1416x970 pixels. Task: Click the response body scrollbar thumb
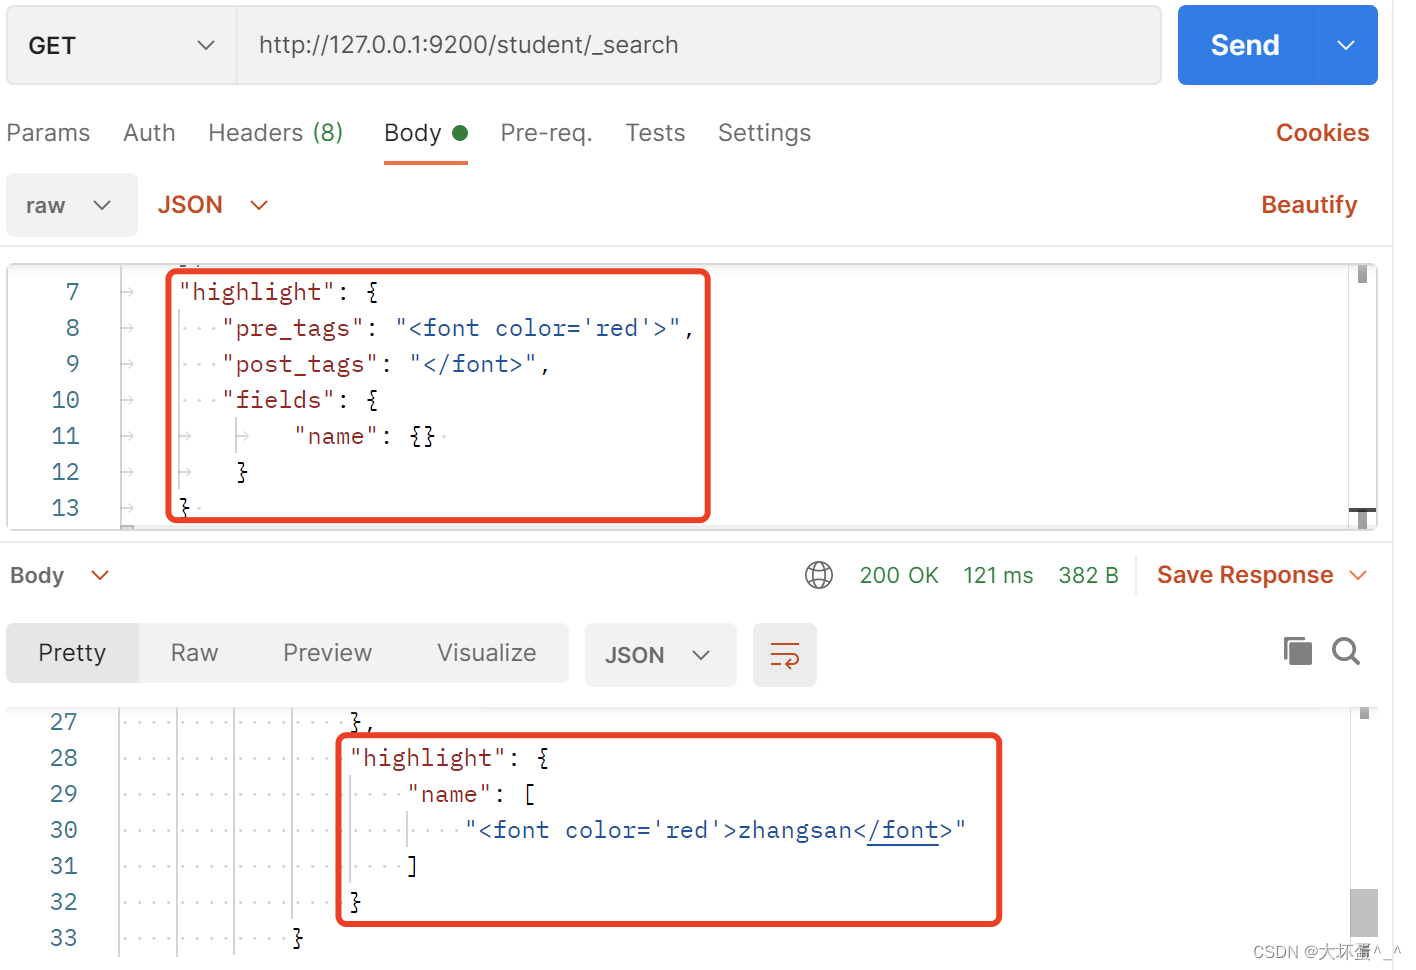(x=1364, y=913)
